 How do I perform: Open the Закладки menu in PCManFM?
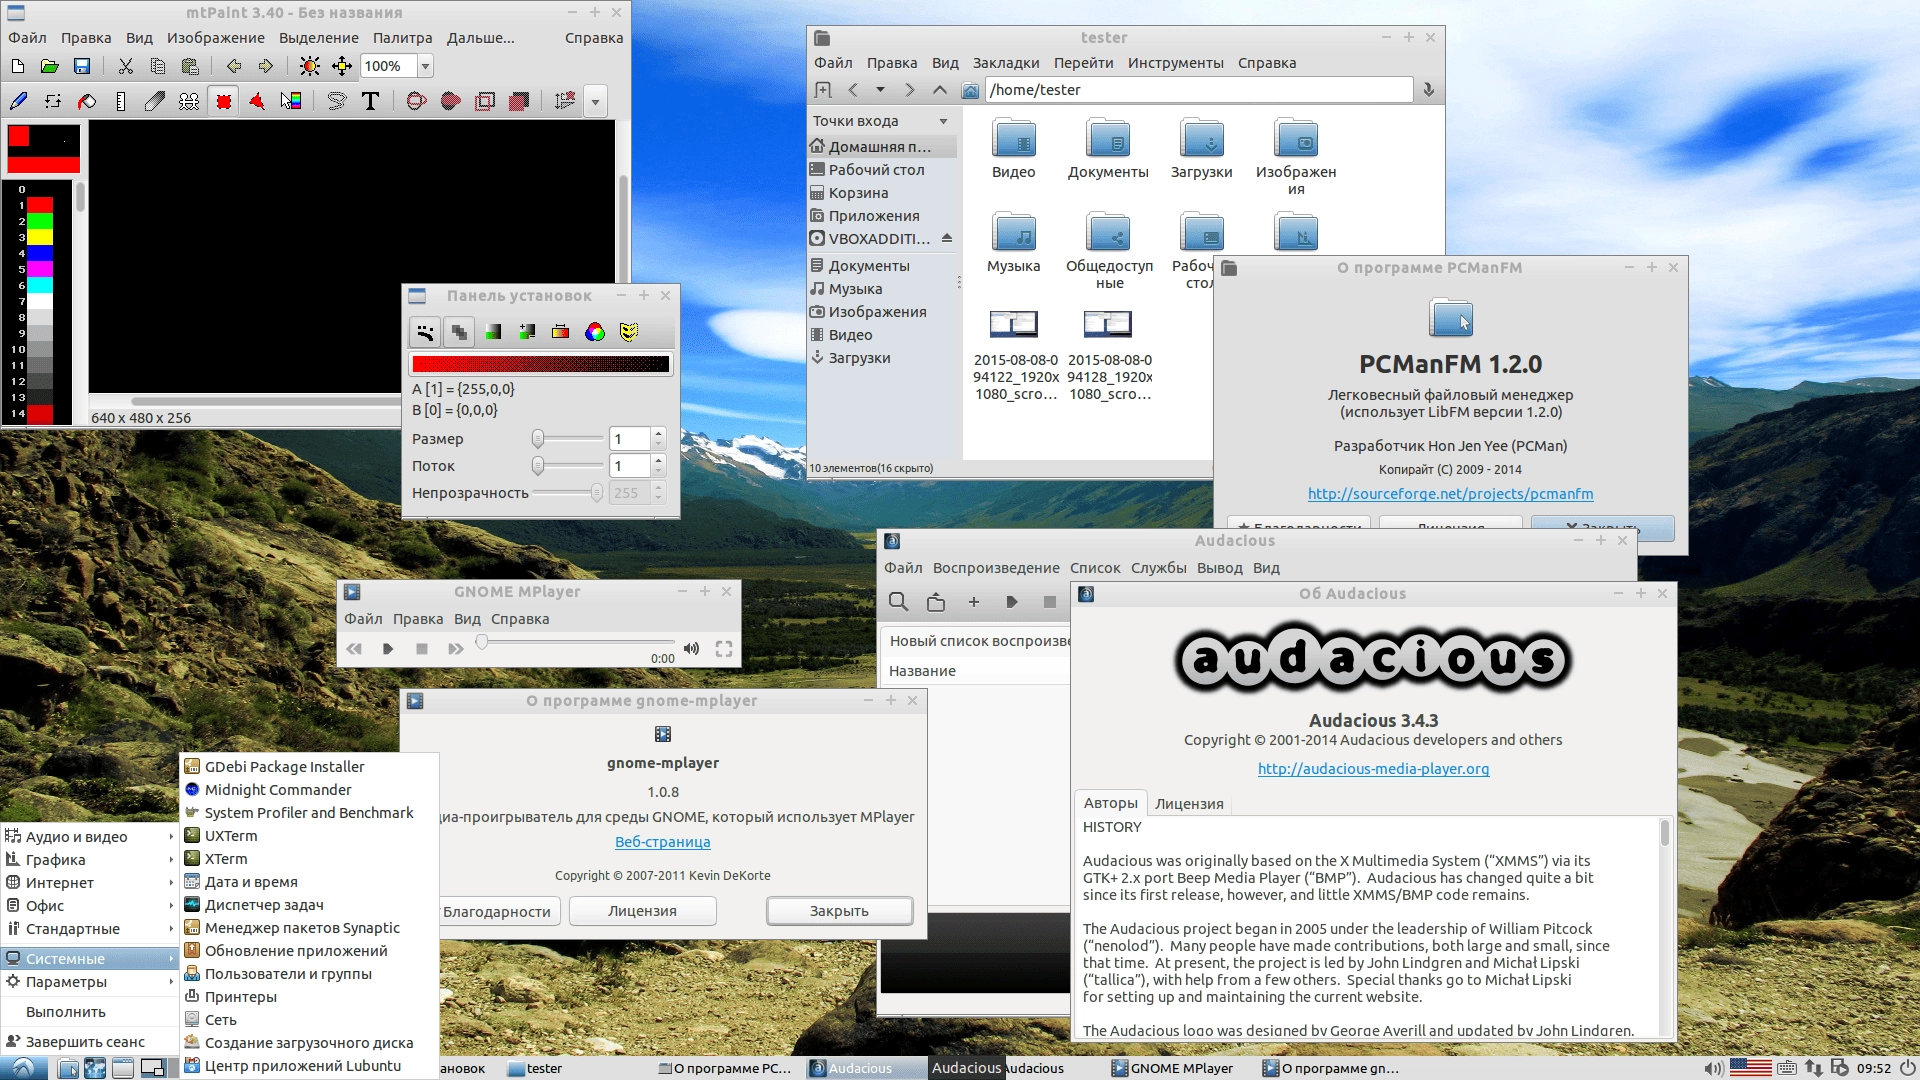(1006, 63)
